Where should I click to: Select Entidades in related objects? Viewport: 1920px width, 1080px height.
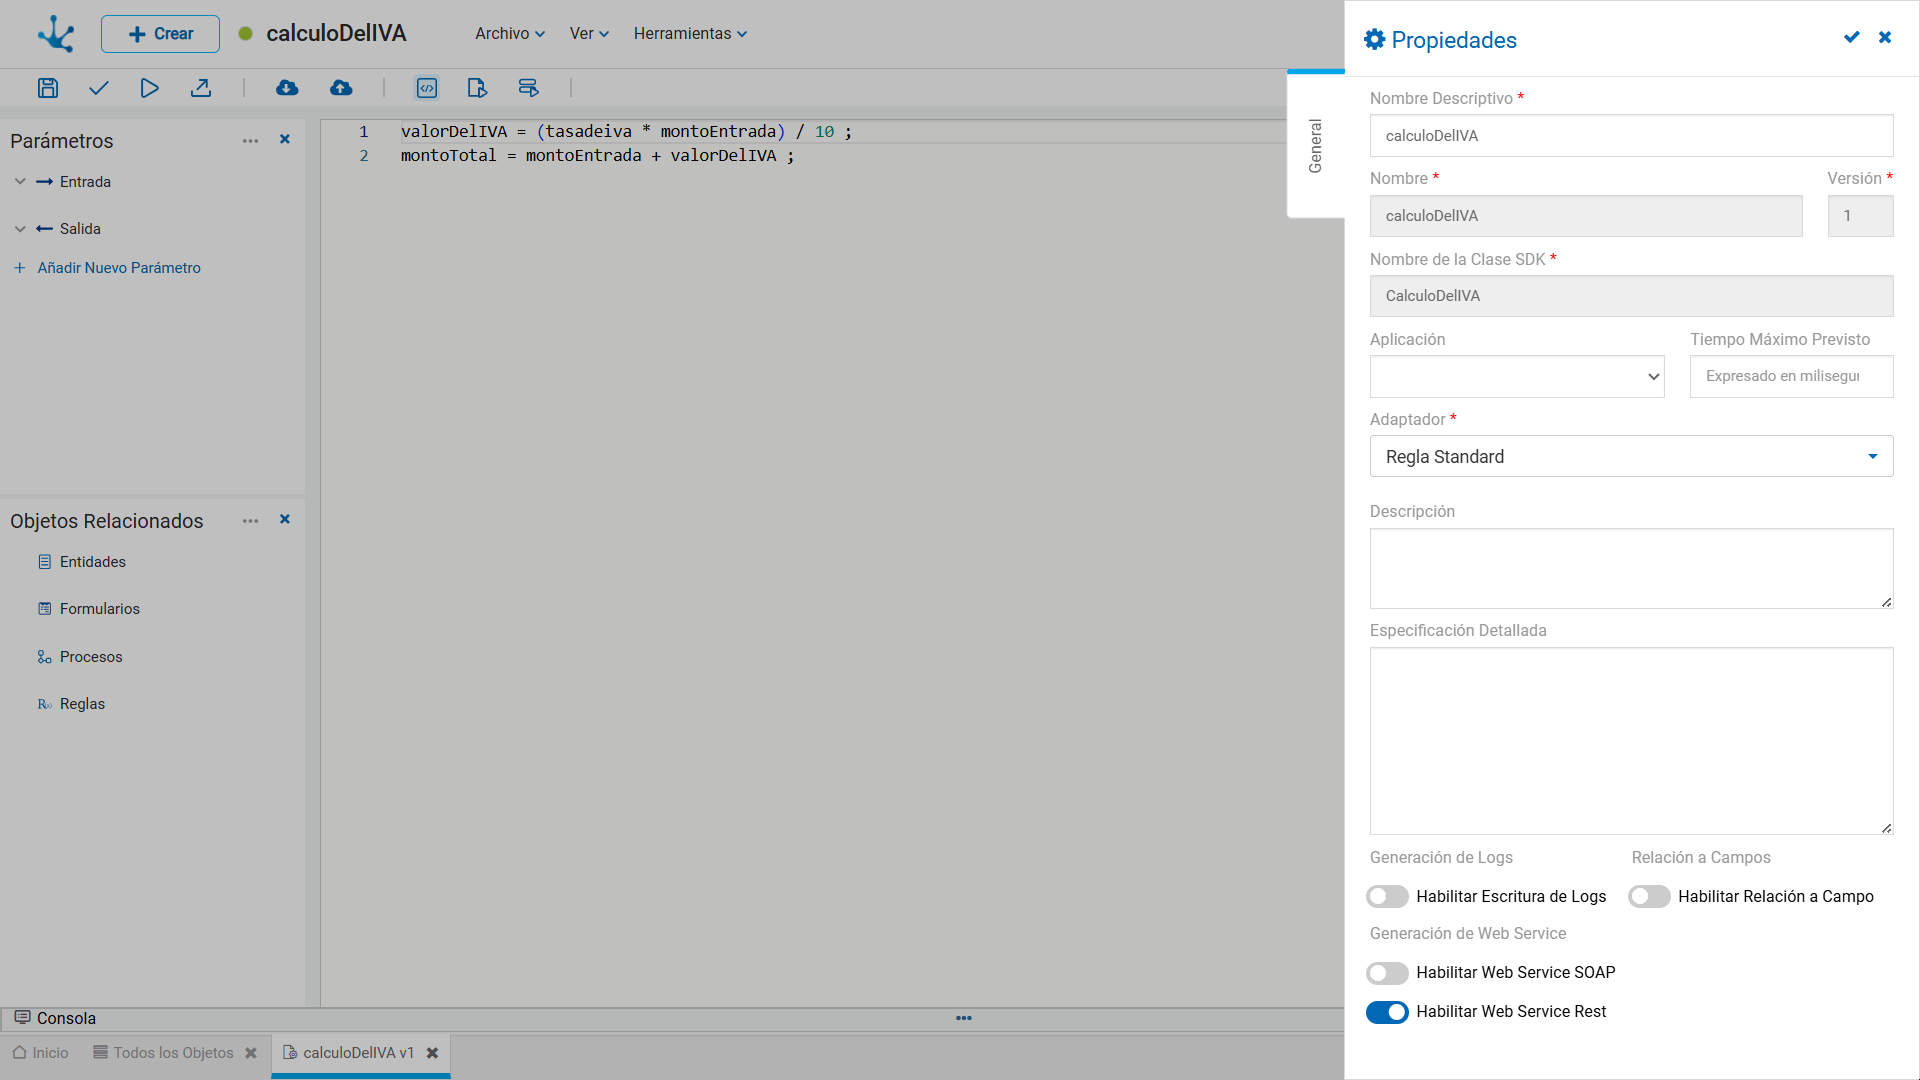pos(93,562)
